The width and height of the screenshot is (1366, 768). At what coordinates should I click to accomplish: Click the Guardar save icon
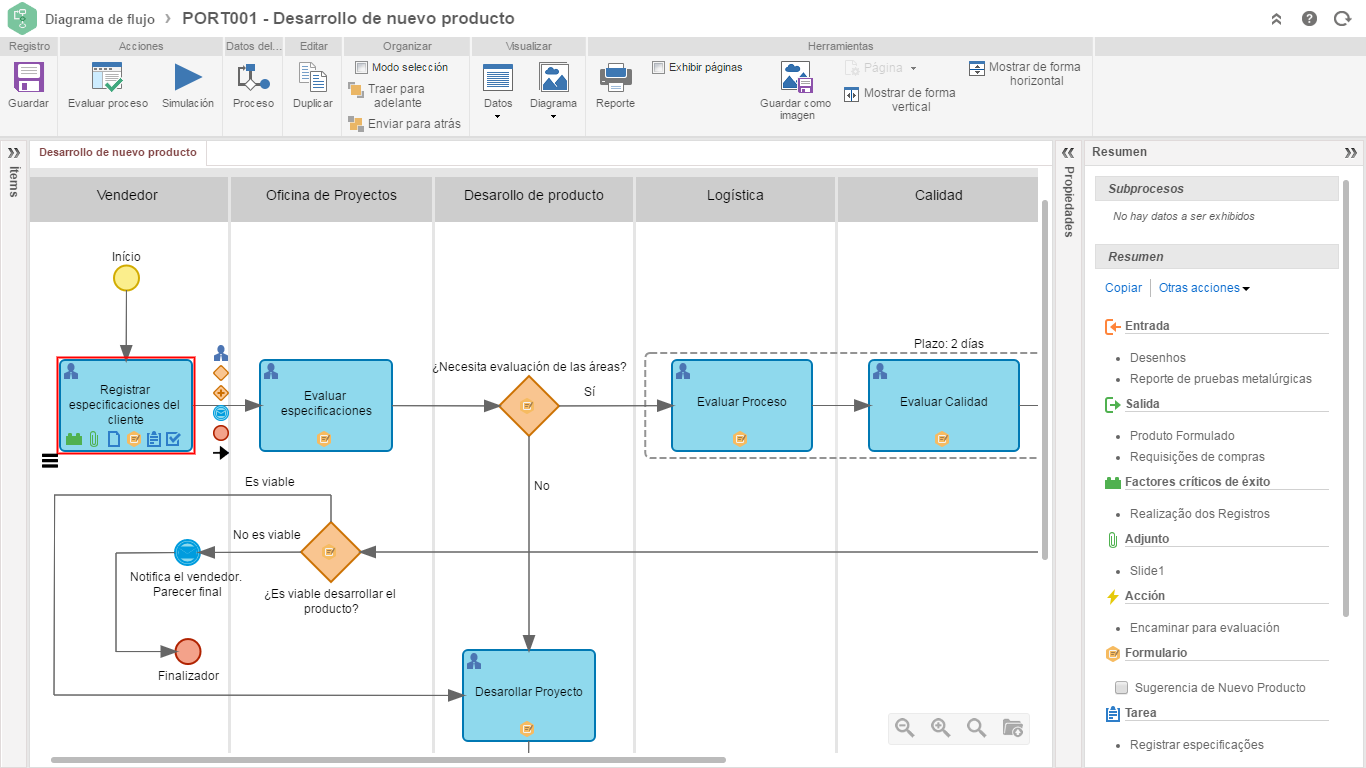tap(27, 80)
